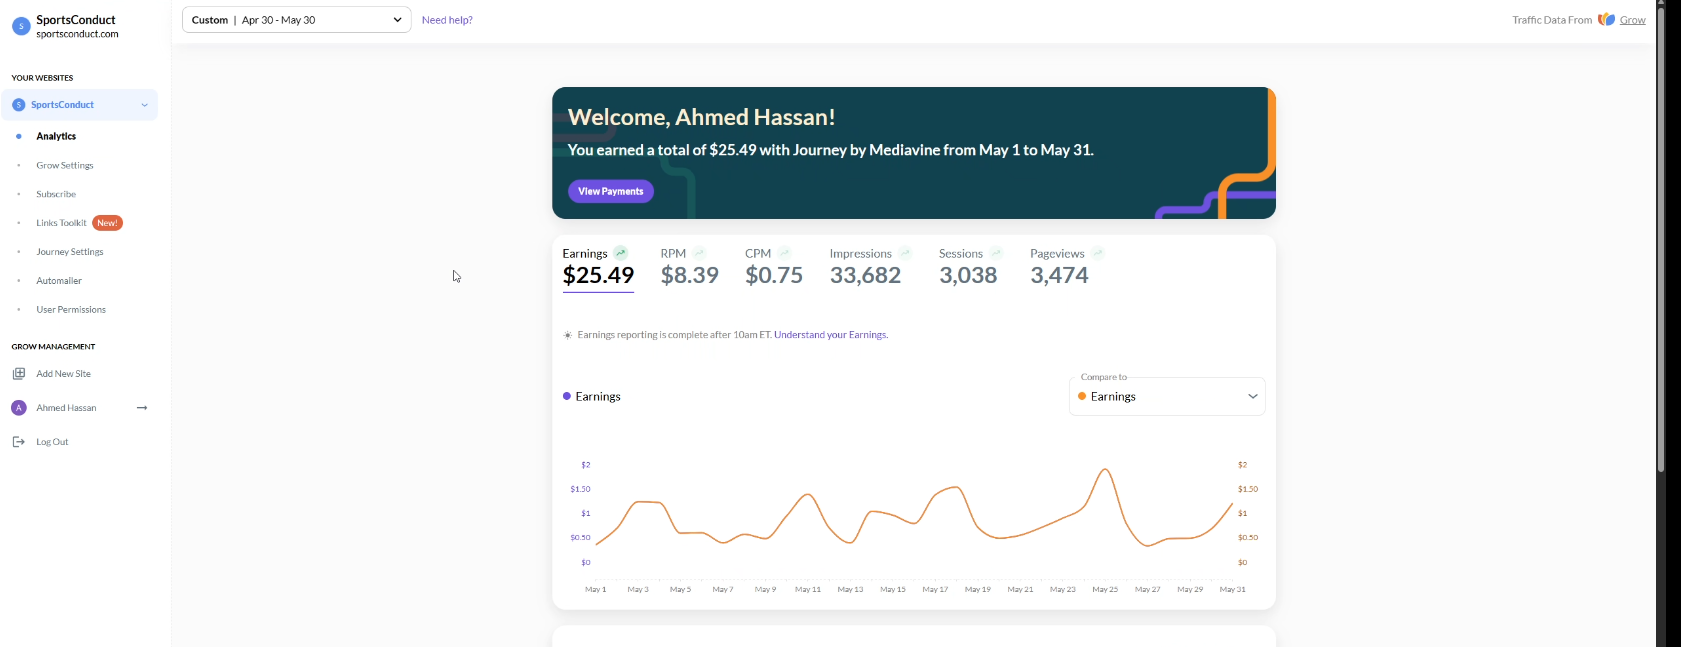Click the View Payments button
The height and width of the screenshot is (647, 1681).
(611, 191)
